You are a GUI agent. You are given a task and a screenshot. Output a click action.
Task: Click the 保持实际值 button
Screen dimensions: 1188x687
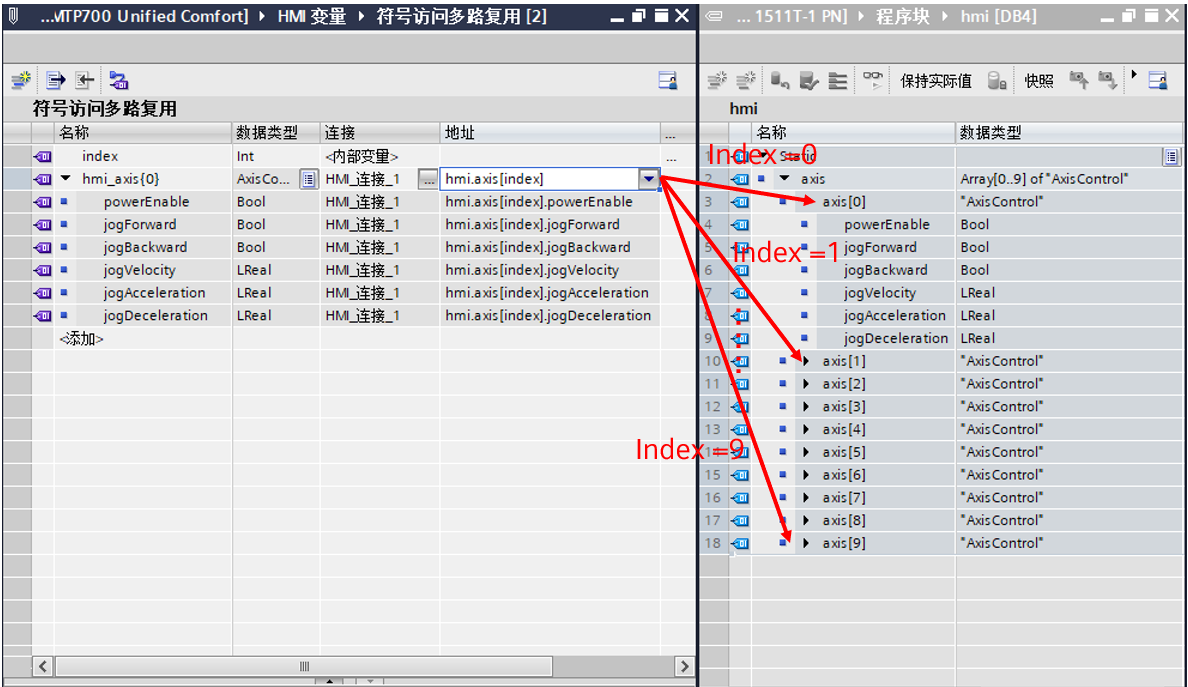click(x=935, y=81)
